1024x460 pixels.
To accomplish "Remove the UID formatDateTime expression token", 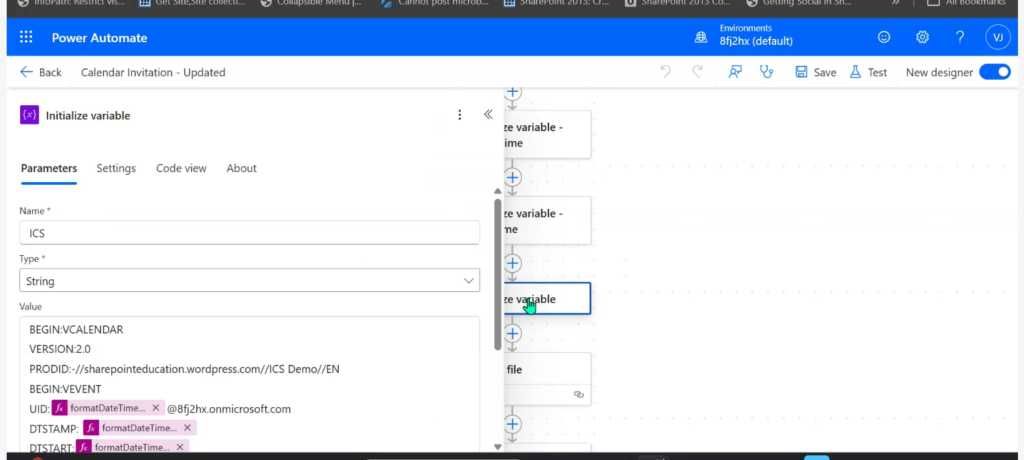I will [x=155, y=408].
